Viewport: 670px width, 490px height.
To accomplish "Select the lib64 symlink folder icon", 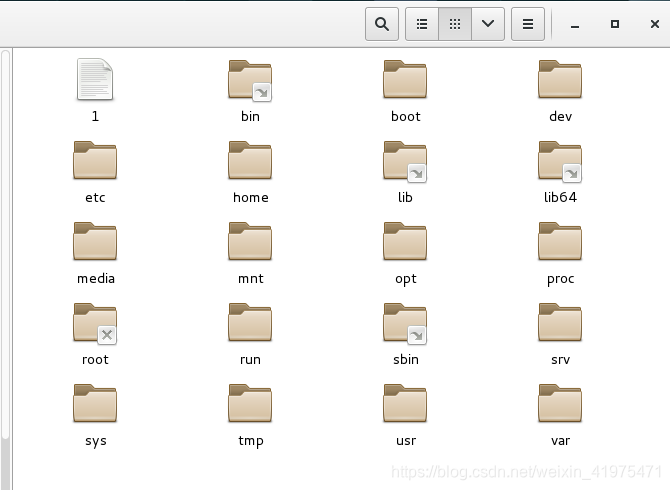I will coord(560,161).
